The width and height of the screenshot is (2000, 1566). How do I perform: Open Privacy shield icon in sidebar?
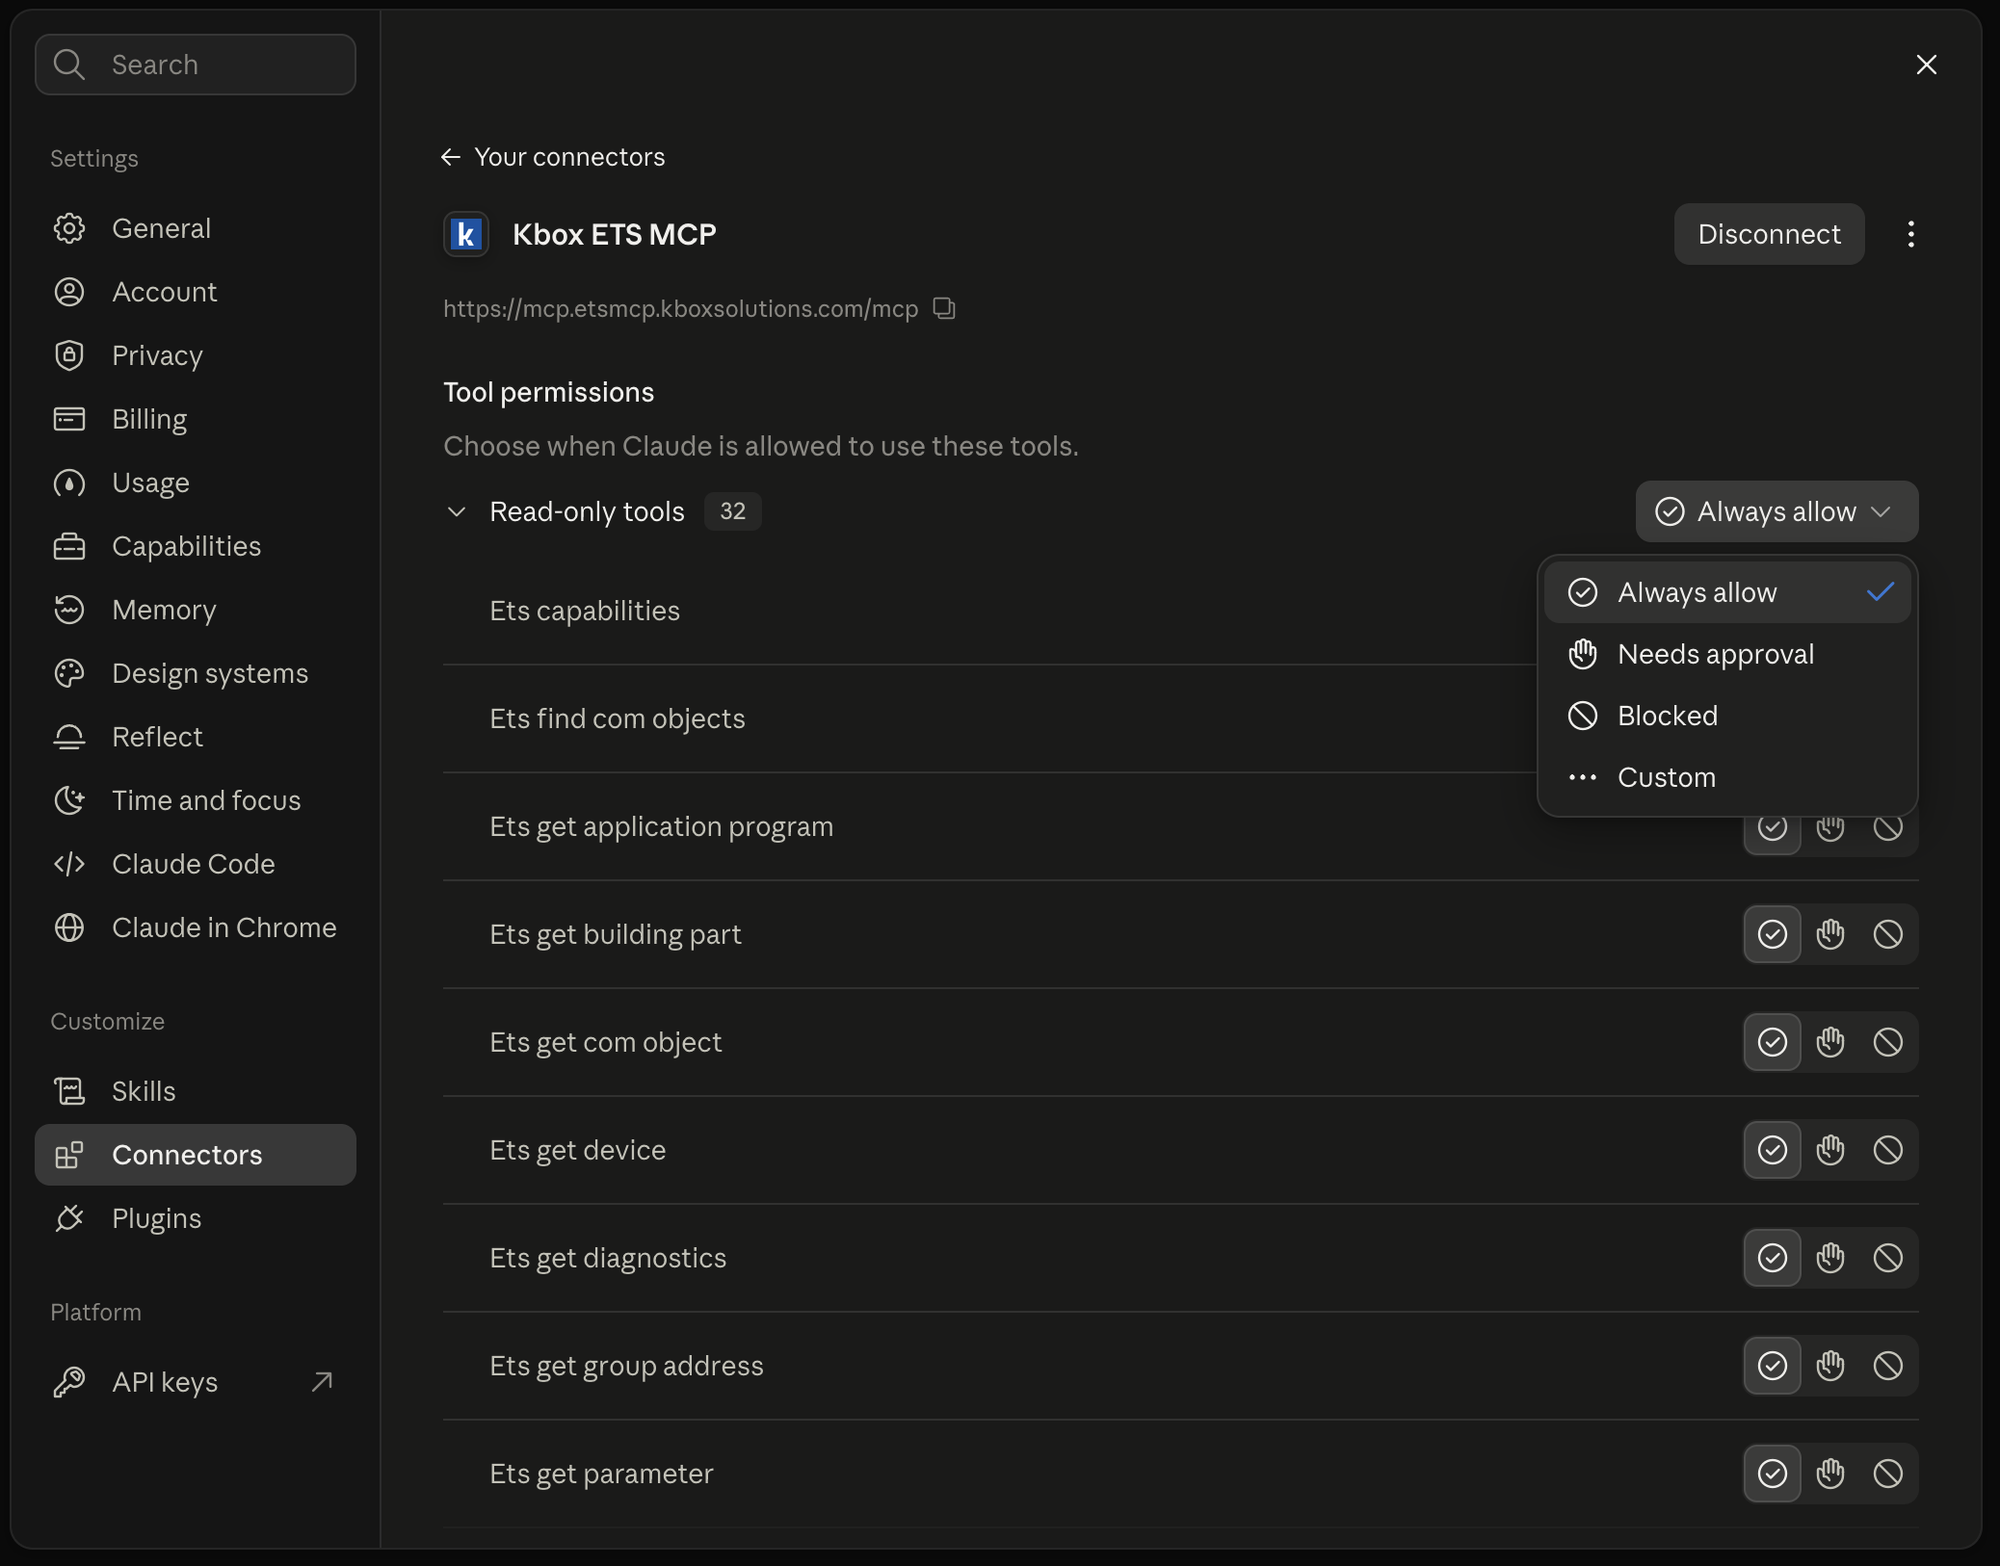pos(69,355)
